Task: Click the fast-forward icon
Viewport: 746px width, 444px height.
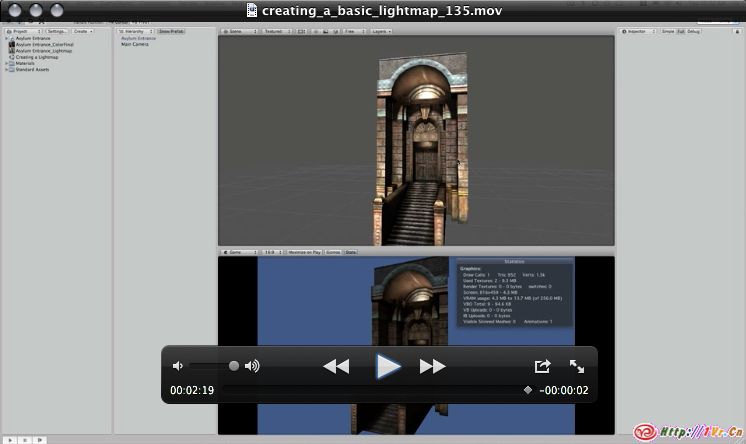Action: click(x=432, y=367)
